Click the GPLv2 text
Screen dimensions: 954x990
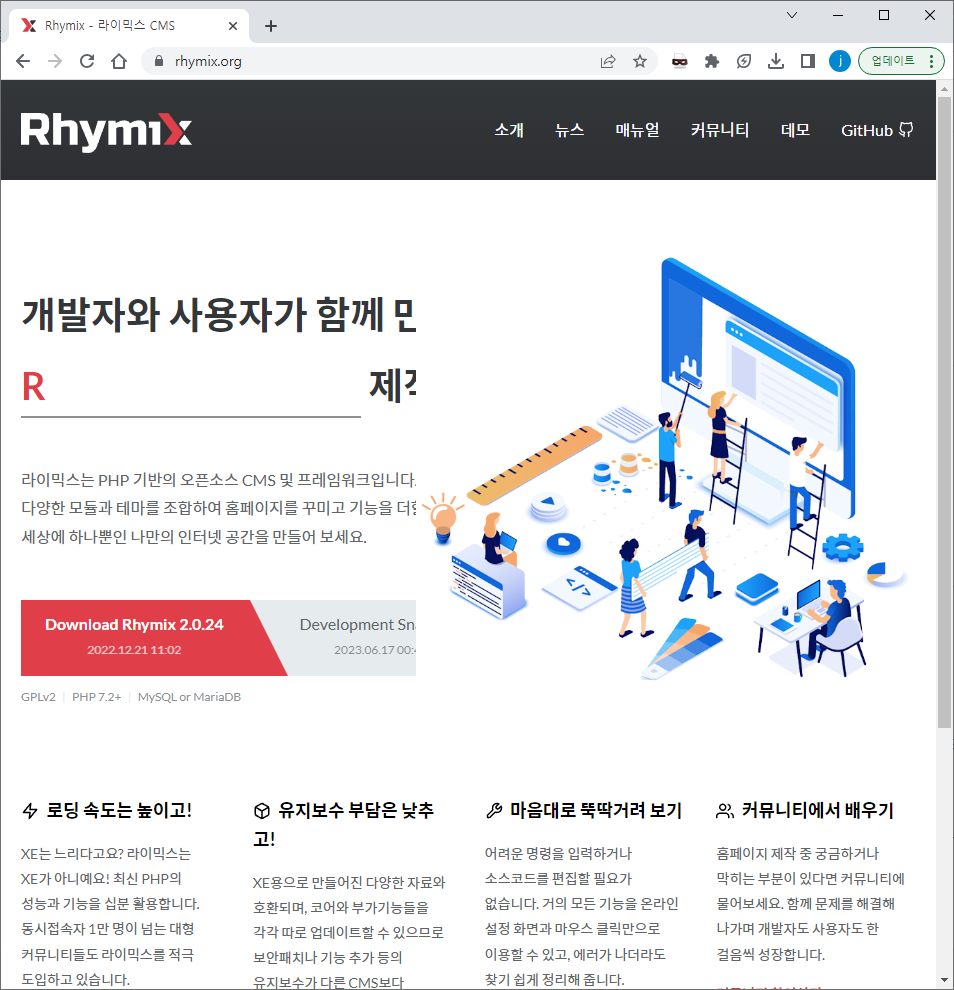click(x=39, y=697)
